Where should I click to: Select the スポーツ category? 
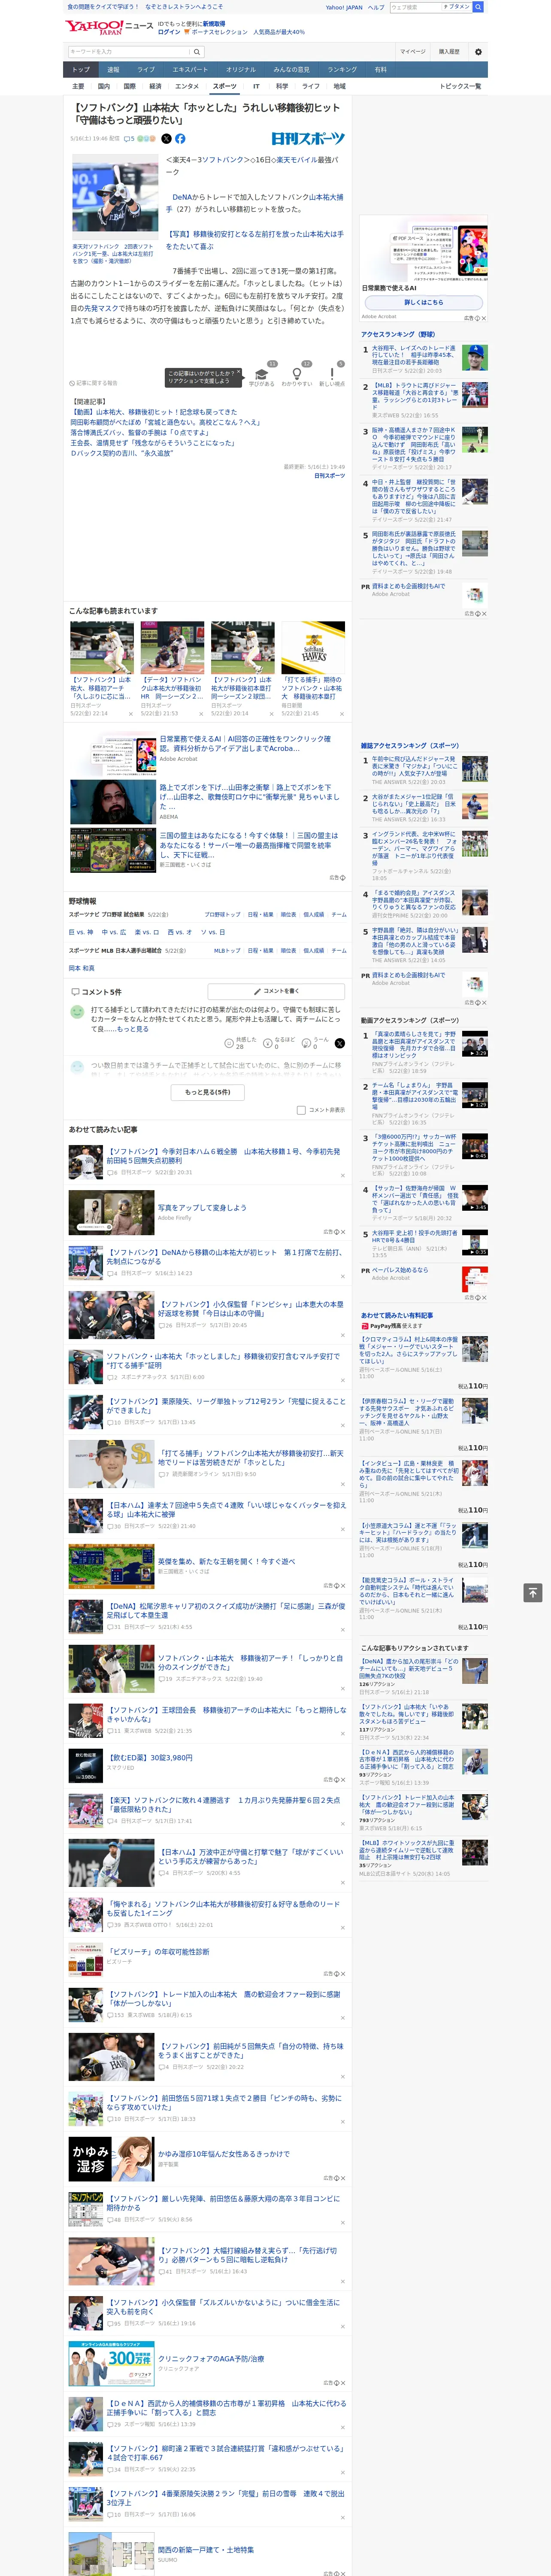[224, 86]
